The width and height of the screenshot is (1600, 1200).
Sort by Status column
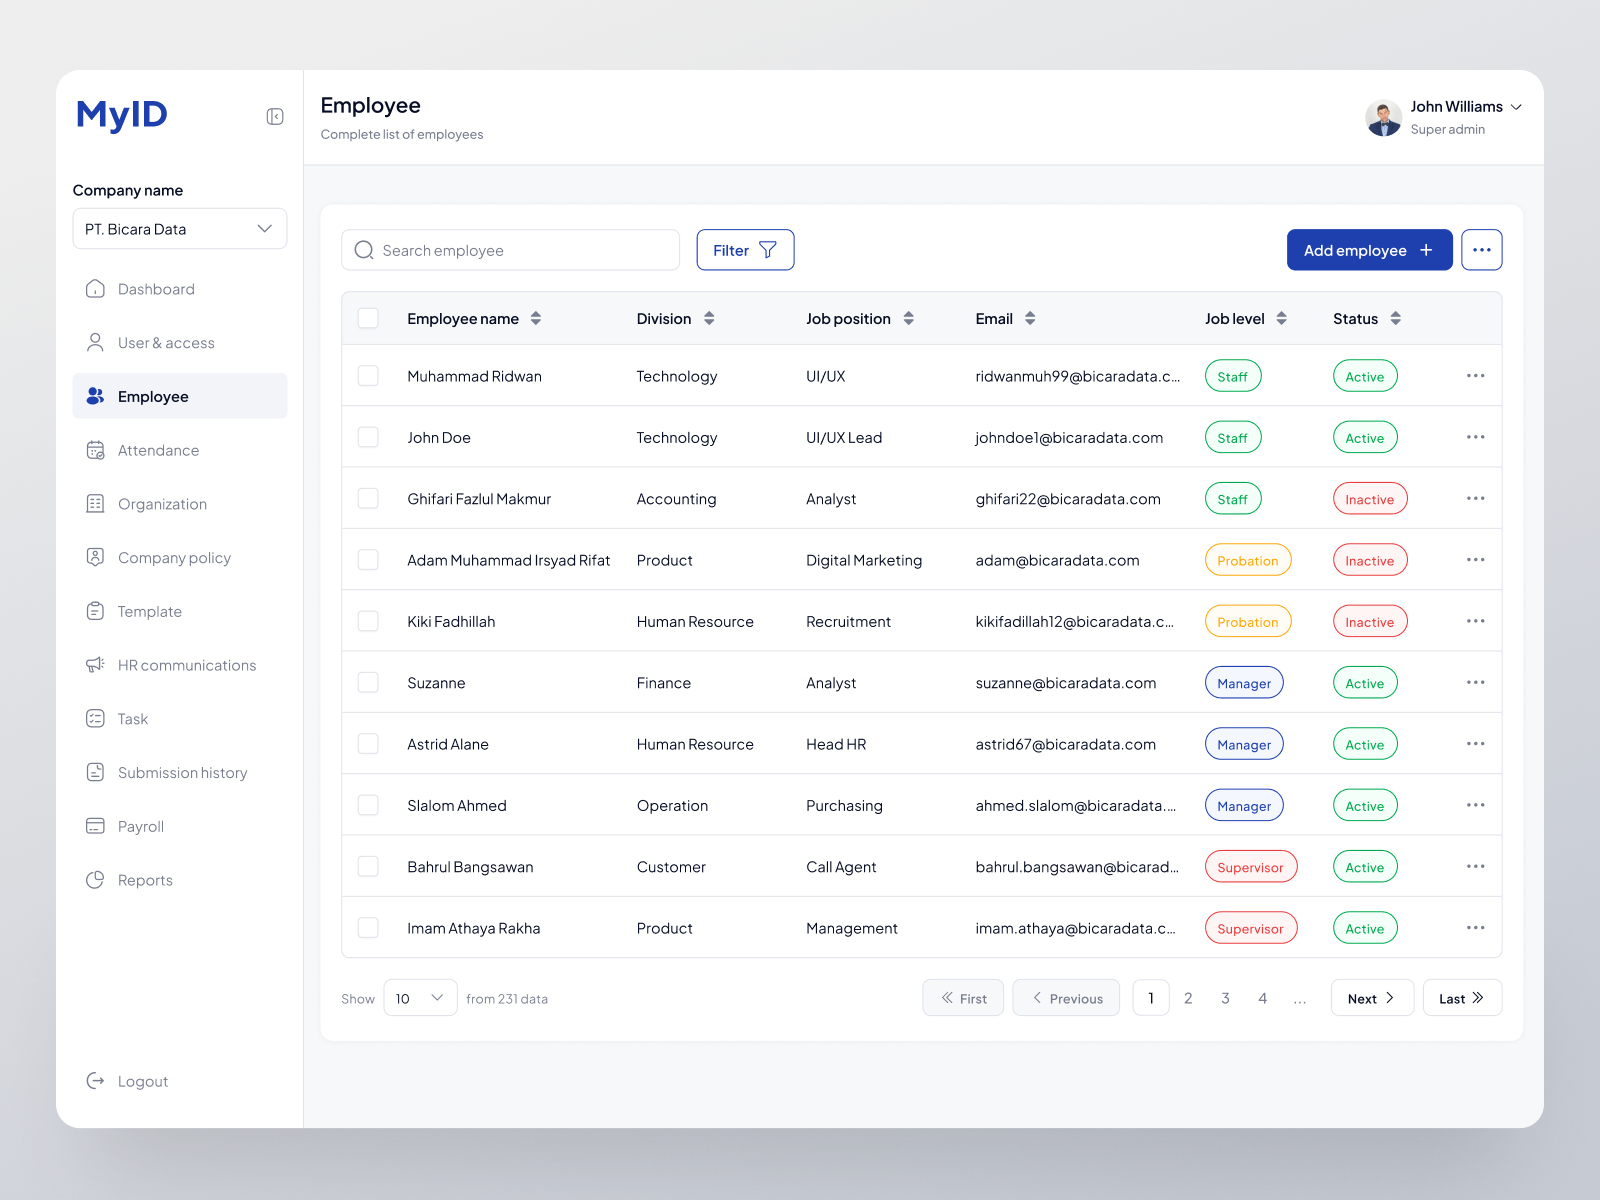pyautogui.click(x=1395, y=318)
